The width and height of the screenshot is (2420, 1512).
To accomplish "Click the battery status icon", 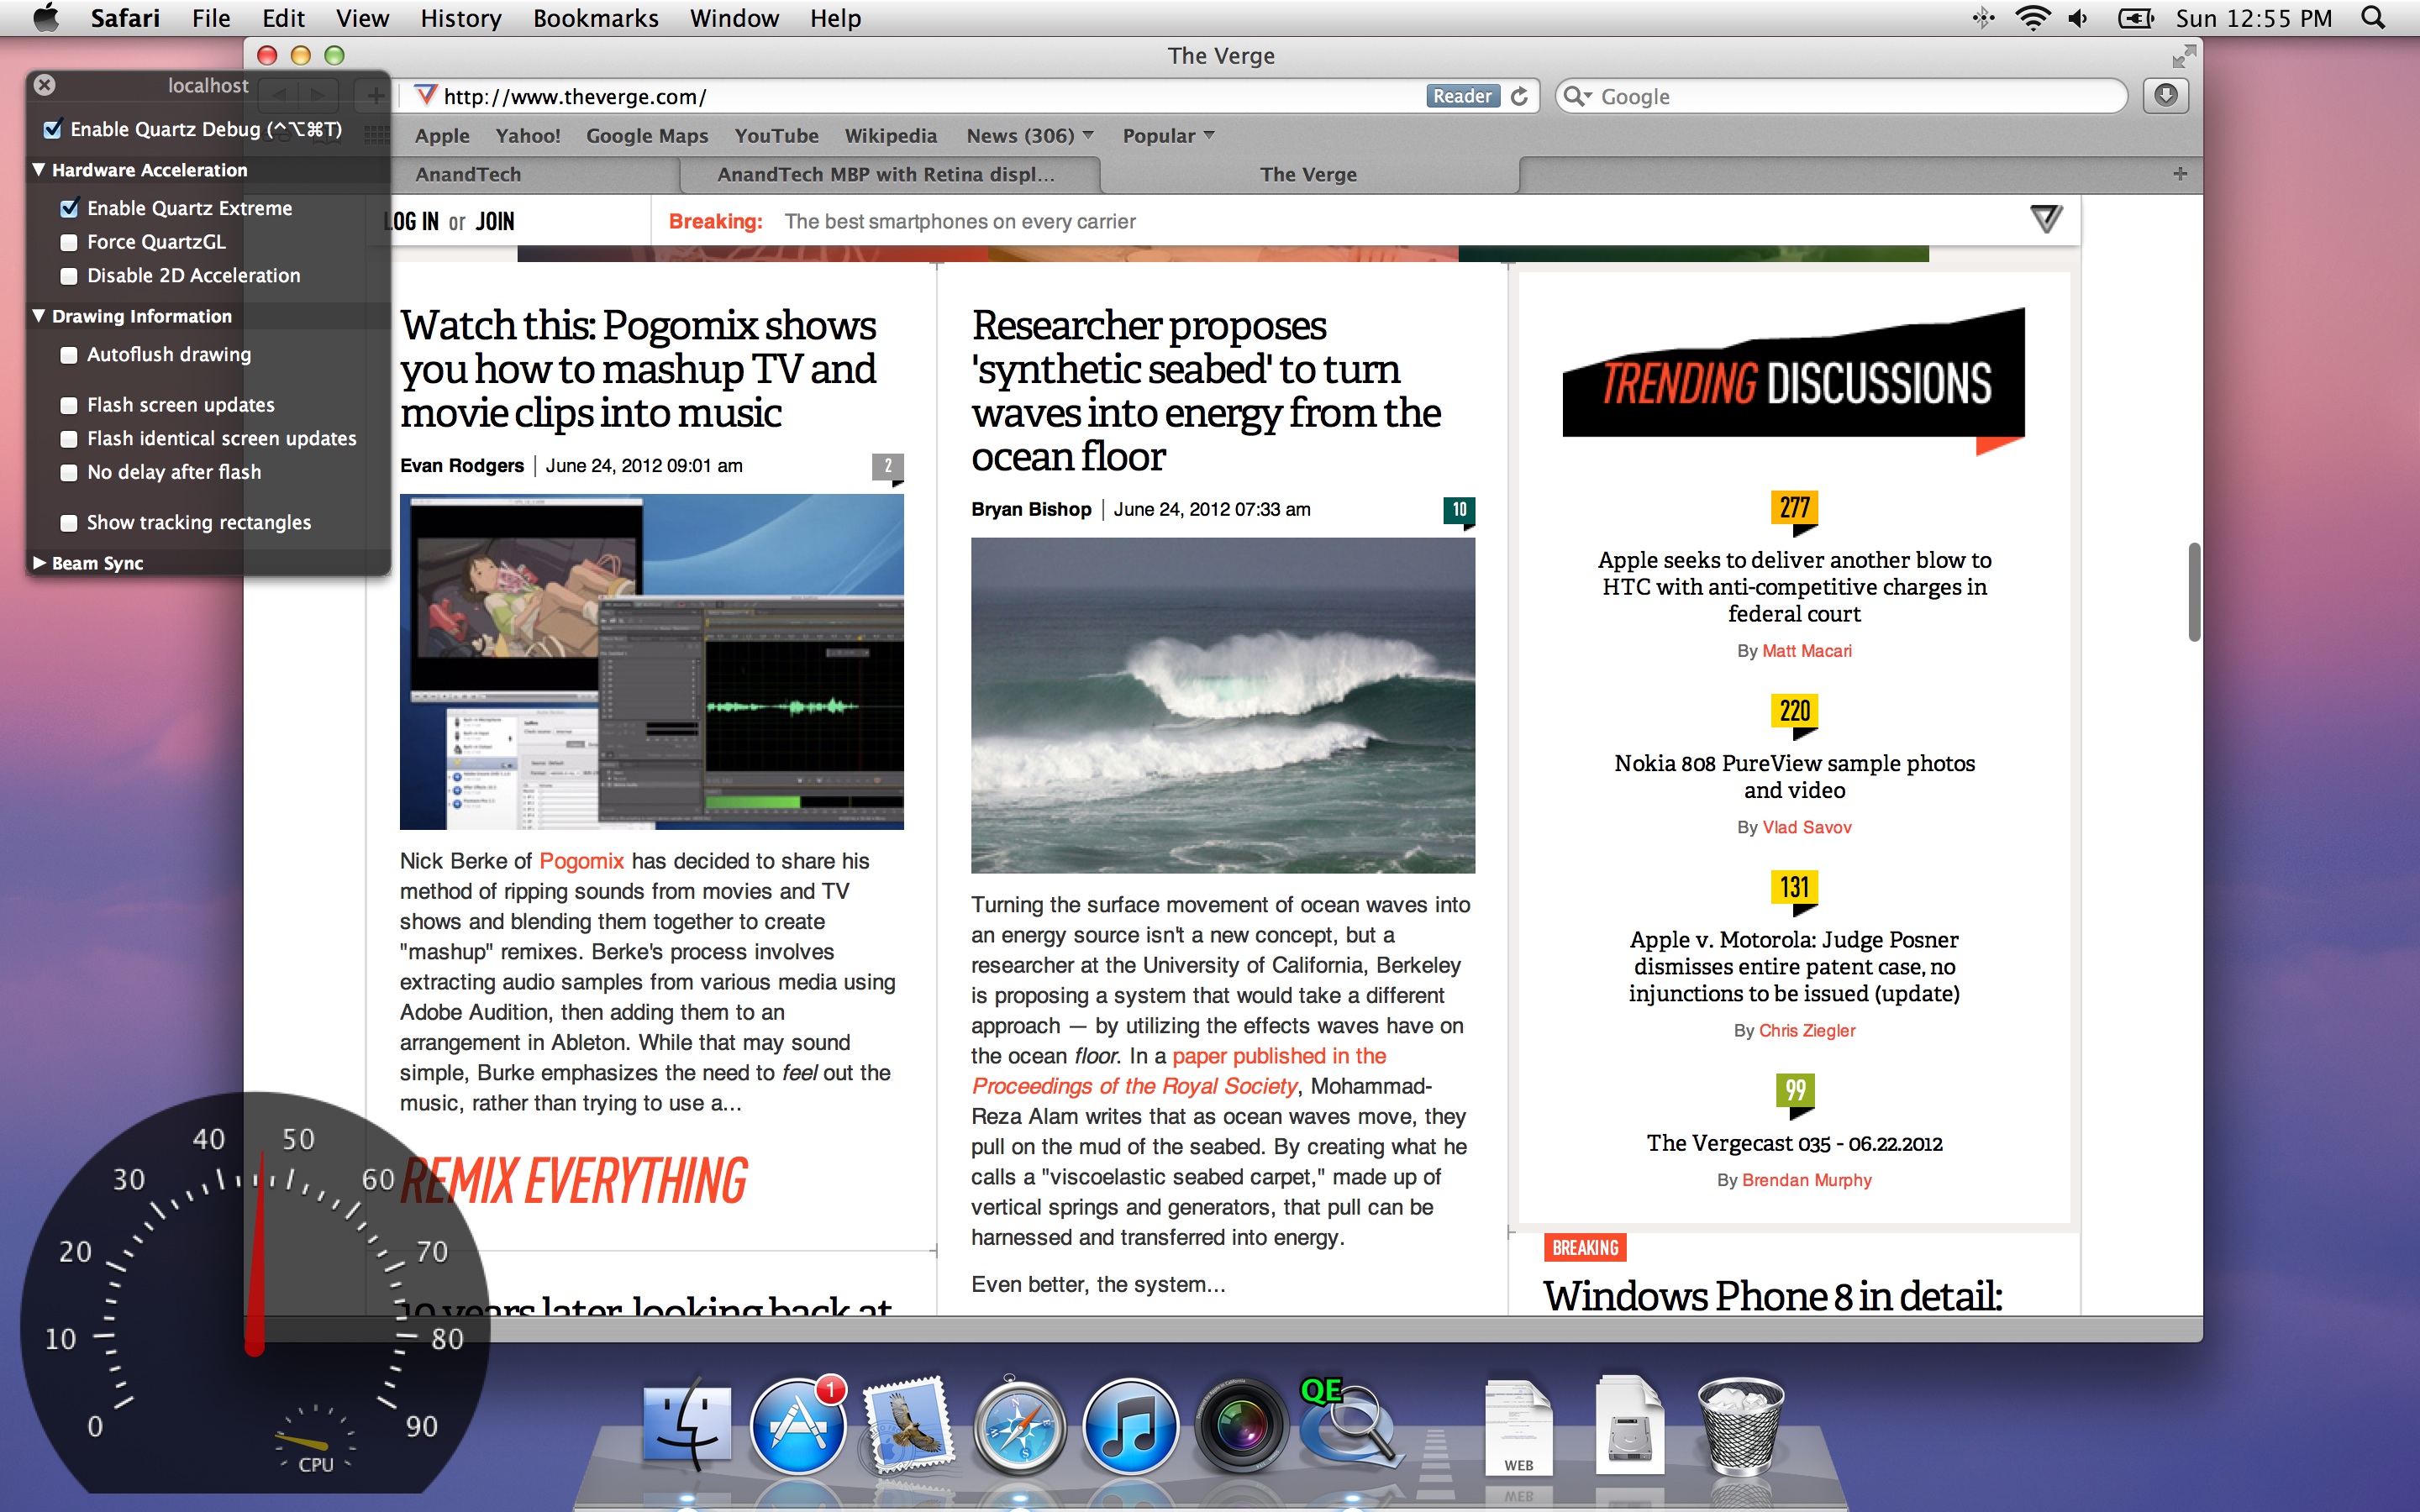I will [x=2136, y=18].
